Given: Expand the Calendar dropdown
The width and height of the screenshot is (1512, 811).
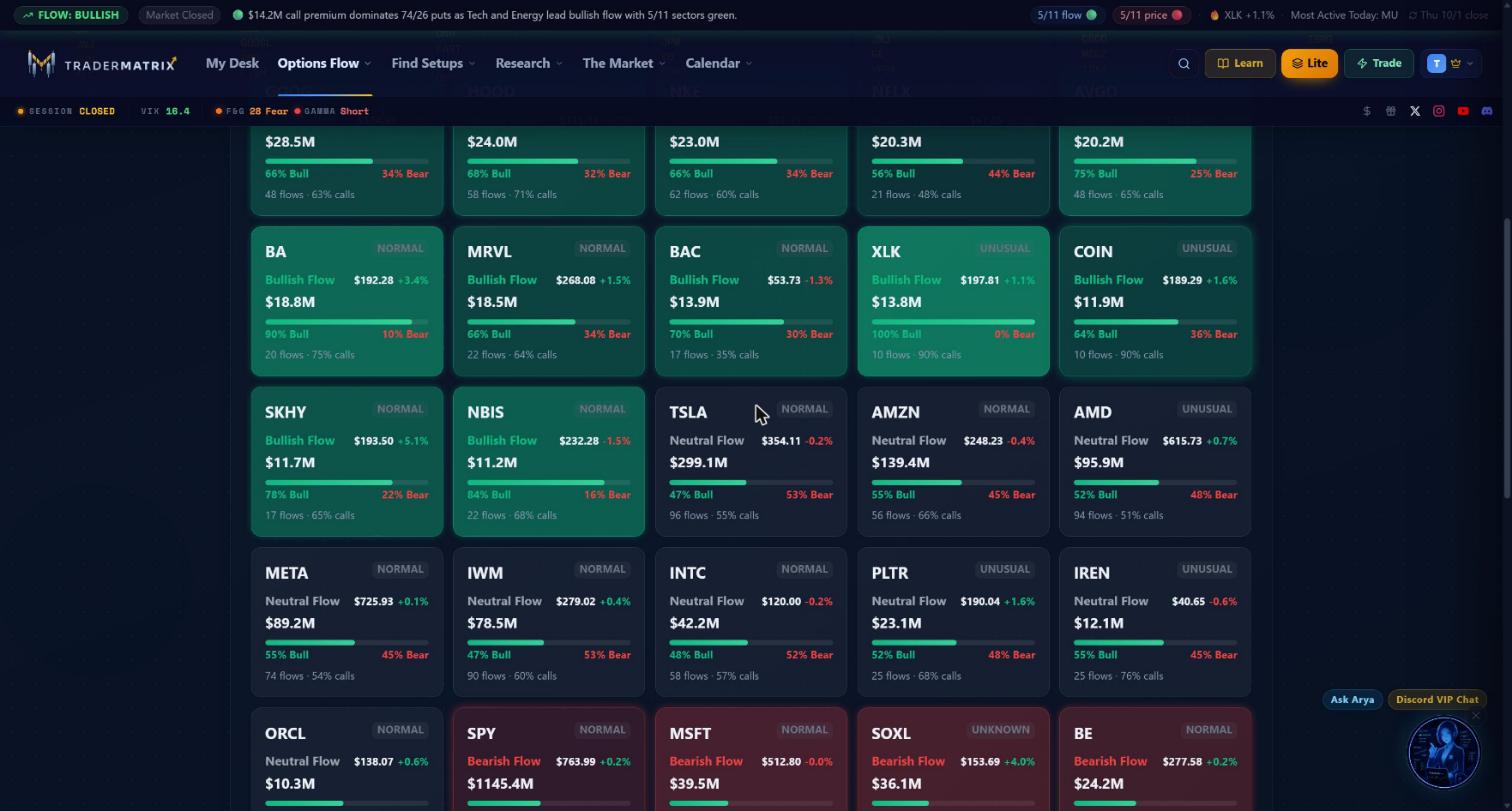Looking at the screenshot, I should tap(719, 64).
